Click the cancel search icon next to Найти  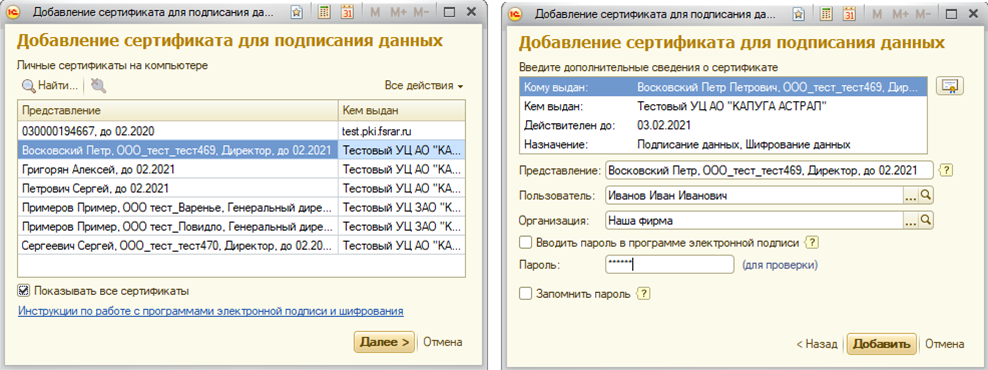[x=98, y=85]
